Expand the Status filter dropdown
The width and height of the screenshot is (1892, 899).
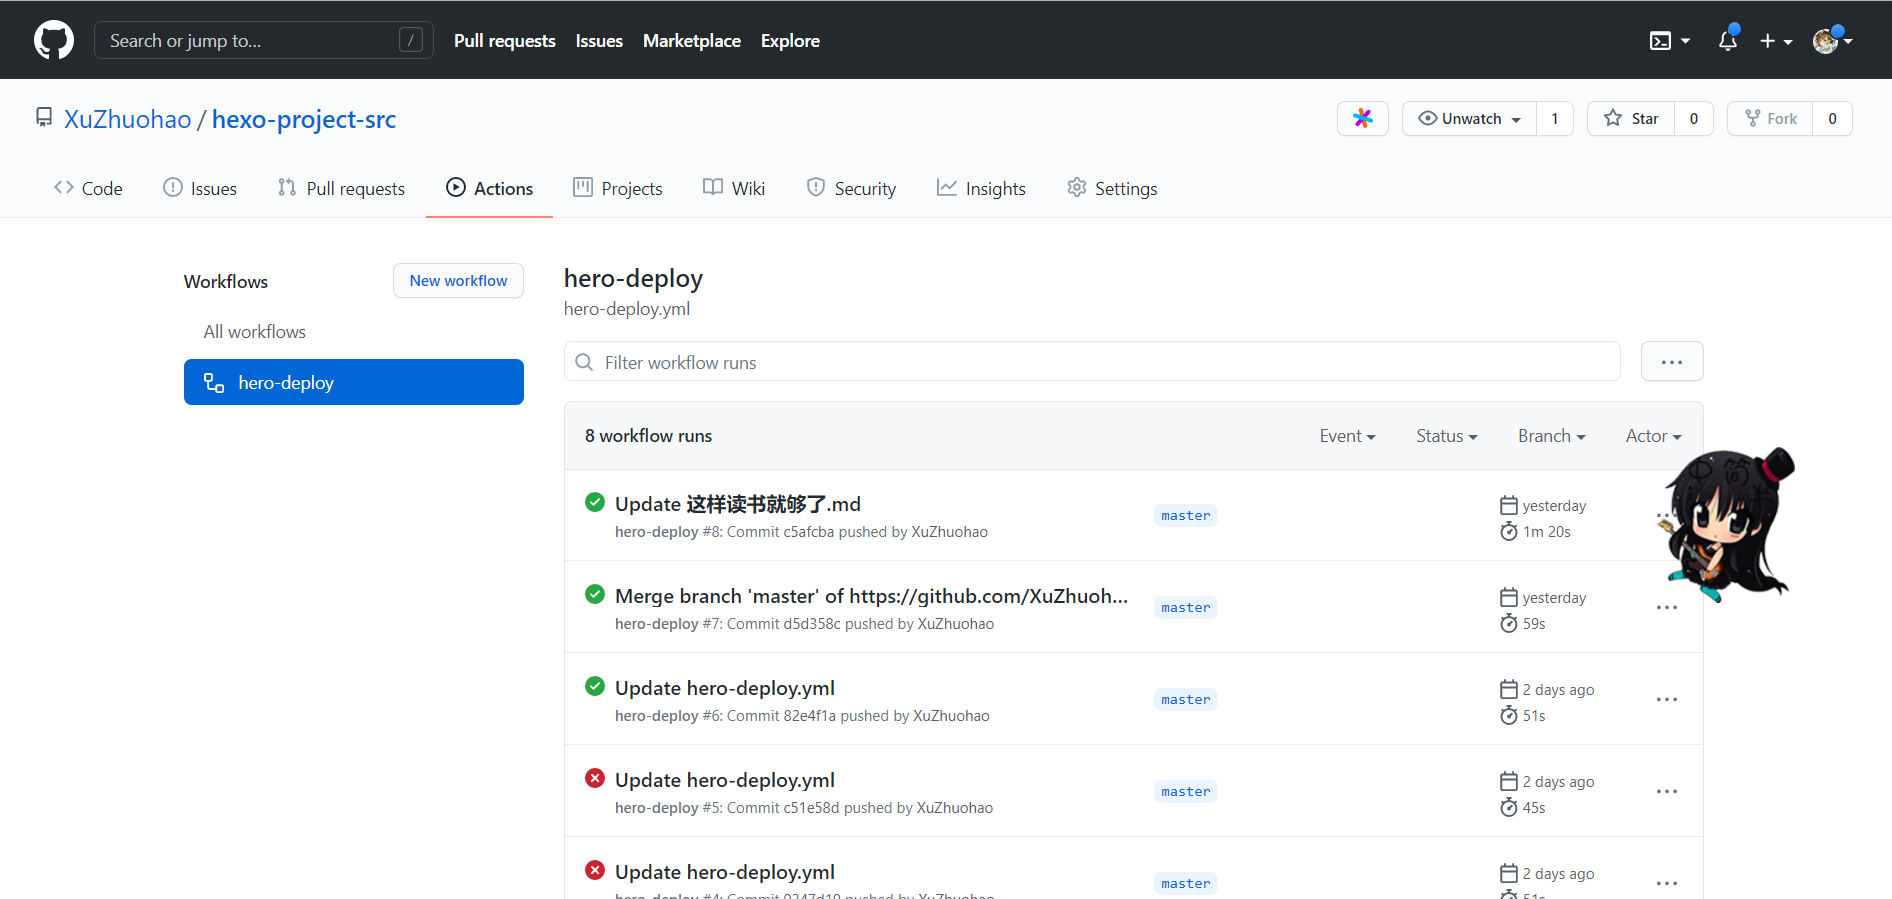(1447, 436)
